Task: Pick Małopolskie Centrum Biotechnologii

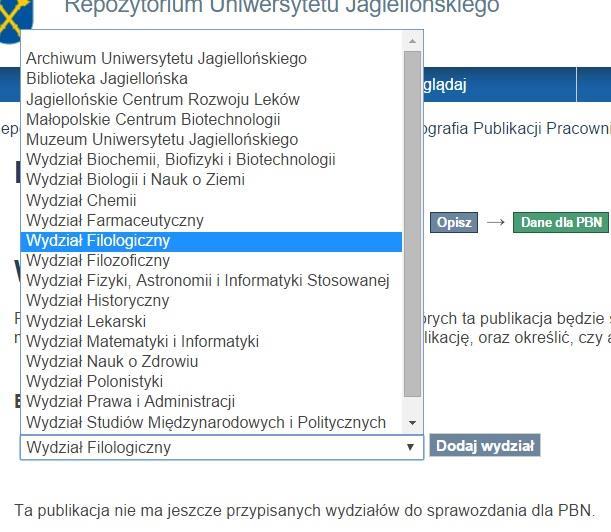Action: (211, 119)
